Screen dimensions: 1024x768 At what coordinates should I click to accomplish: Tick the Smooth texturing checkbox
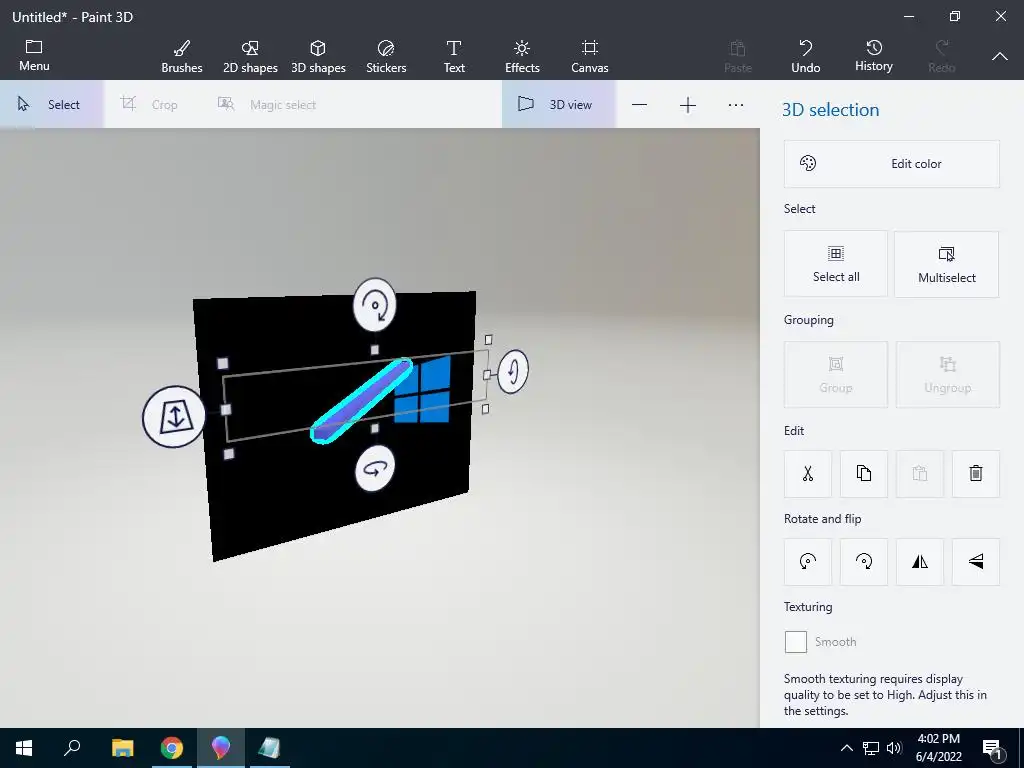tap(795, 642)
